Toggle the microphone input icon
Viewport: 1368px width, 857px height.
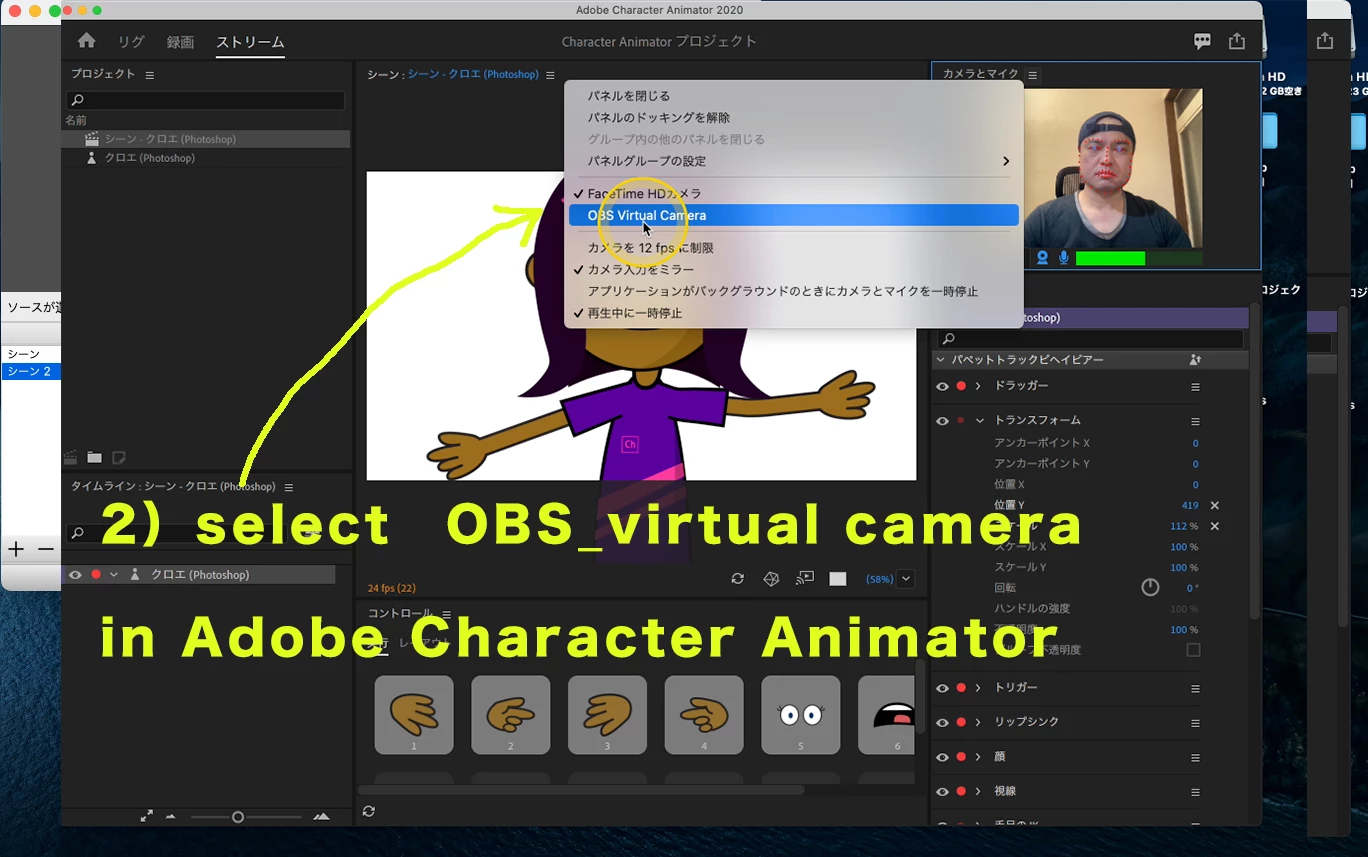1063,258
